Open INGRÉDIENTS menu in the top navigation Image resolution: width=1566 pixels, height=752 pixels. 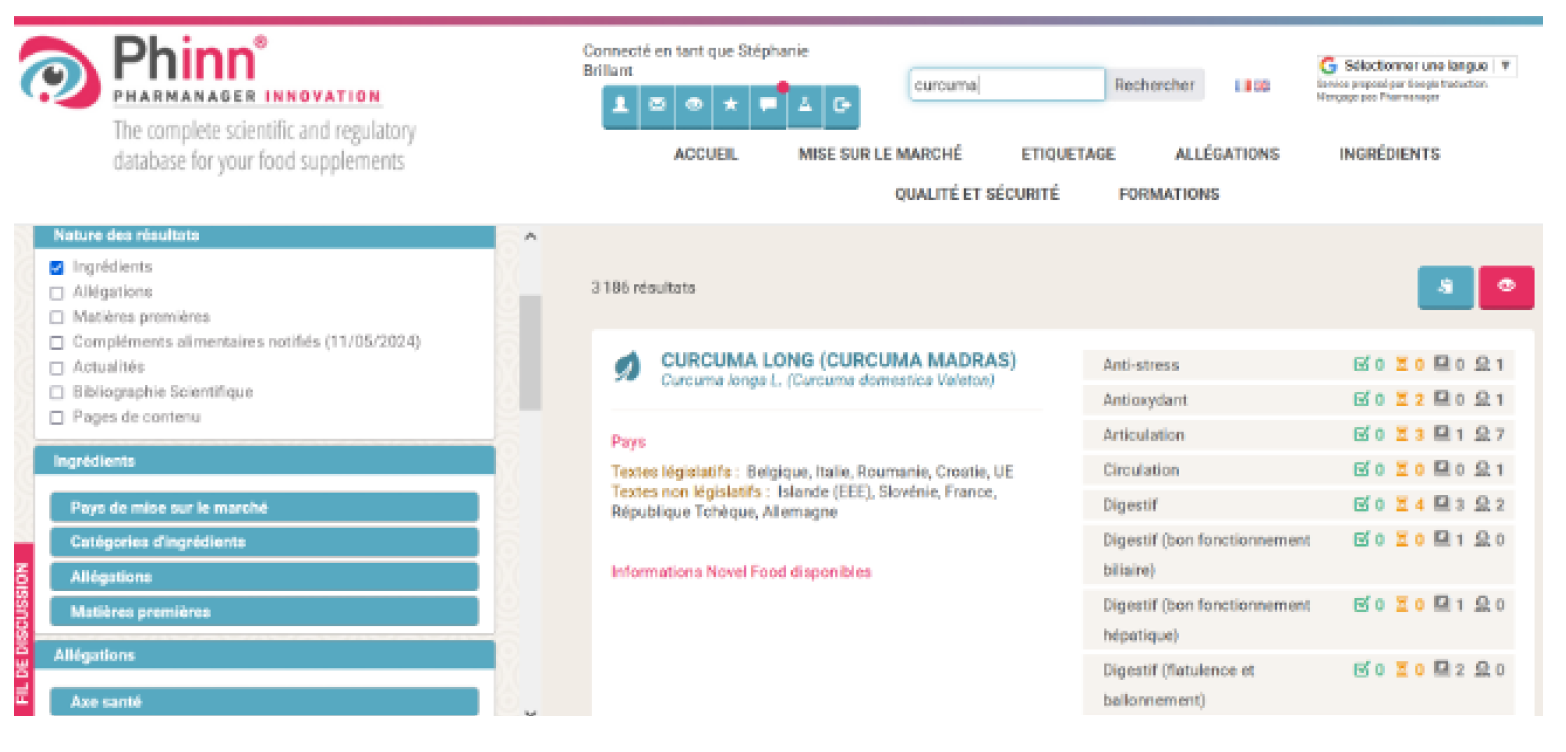(x=1390, y=154)
